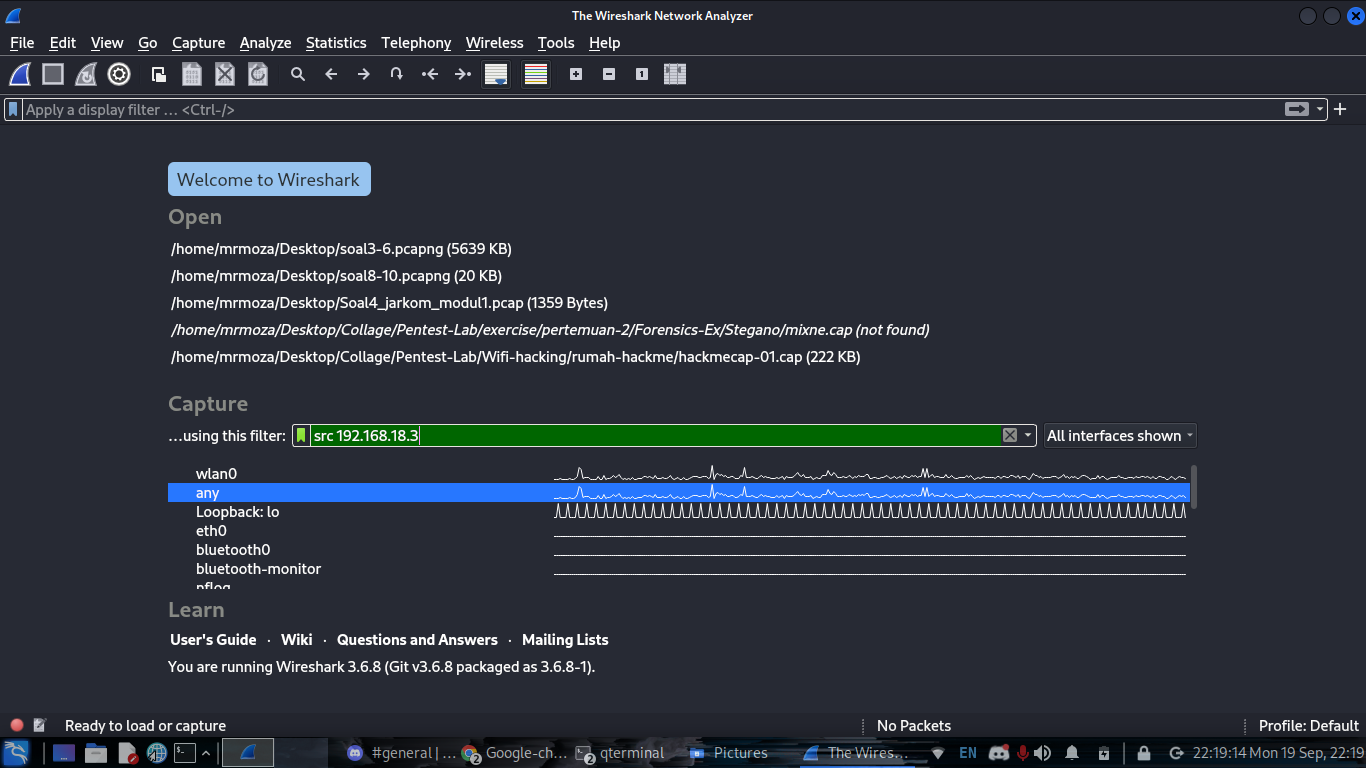Open the recent file soal8-10.pcapng
The width and height of the screenshot is (1366, 768).
(x=337, y=275)
